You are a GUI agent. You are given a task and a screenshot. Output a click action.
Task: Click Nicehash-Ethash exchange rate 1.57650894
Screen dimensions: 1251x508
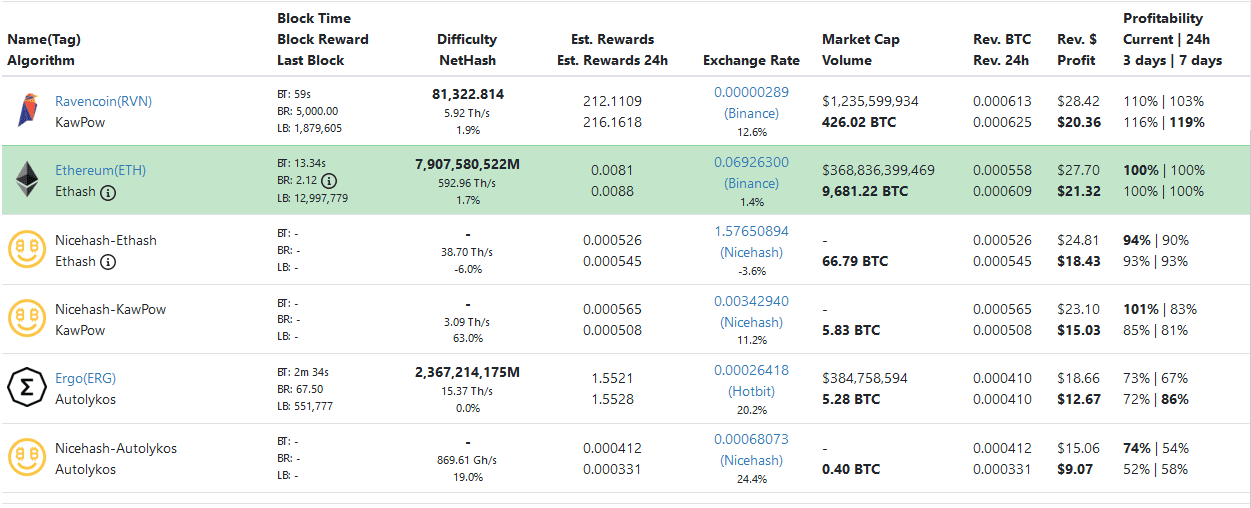(751, 231)
